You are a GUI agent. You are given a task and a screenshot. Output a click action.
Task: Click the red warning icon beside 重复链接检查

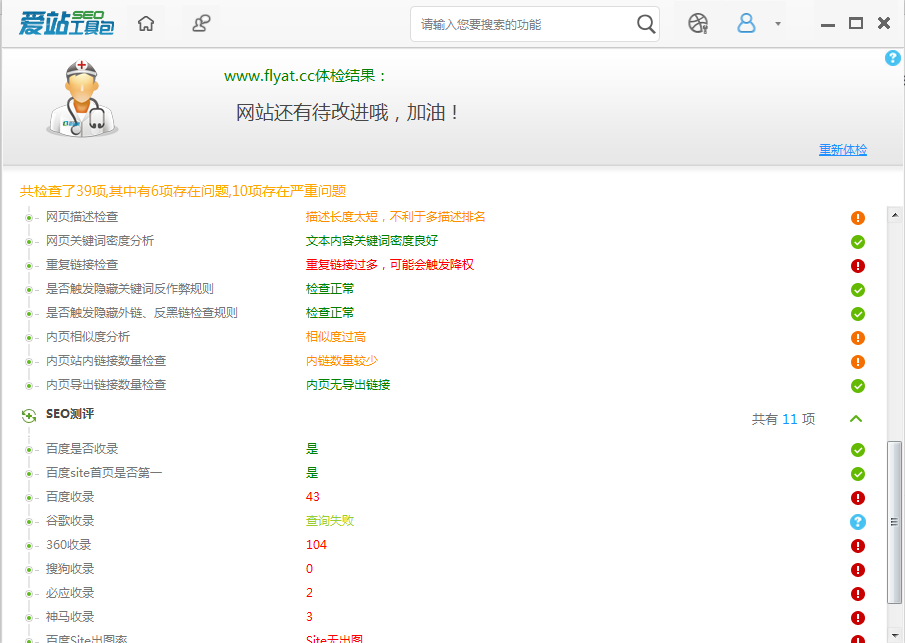pos(857,265)
